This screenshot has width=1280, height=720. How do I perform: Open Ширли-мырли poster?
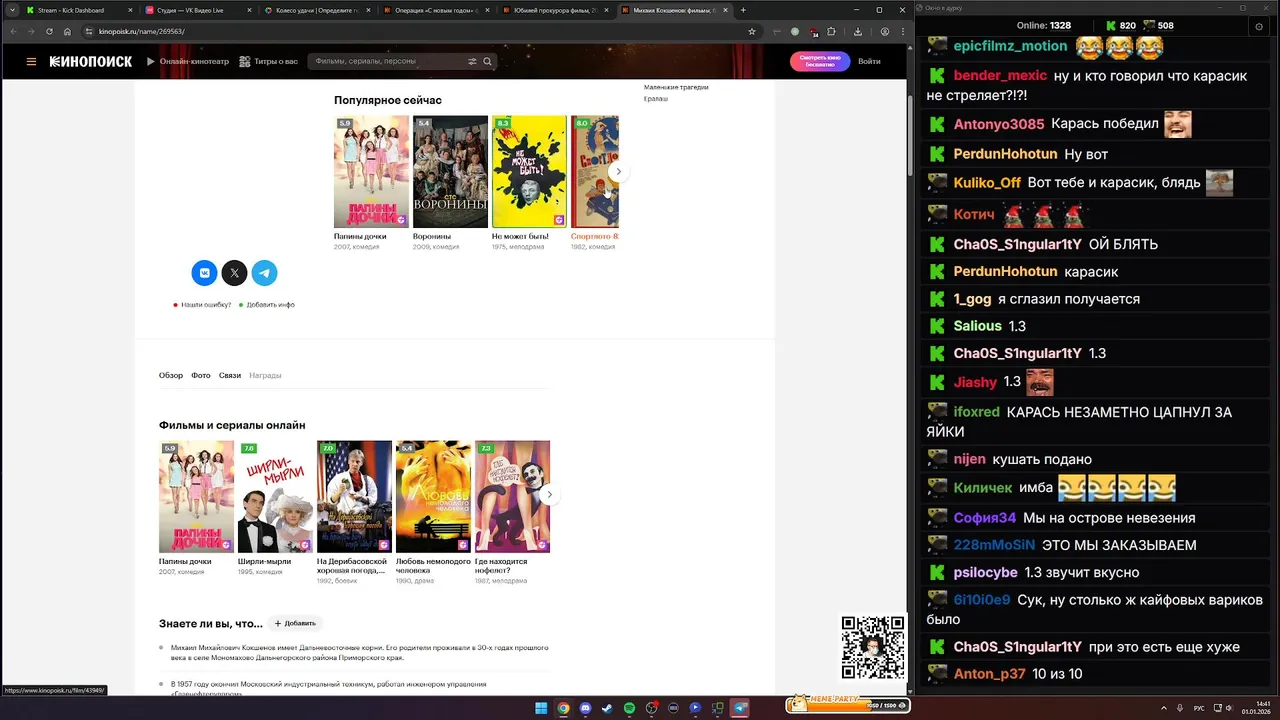click(x=275, y=497)
